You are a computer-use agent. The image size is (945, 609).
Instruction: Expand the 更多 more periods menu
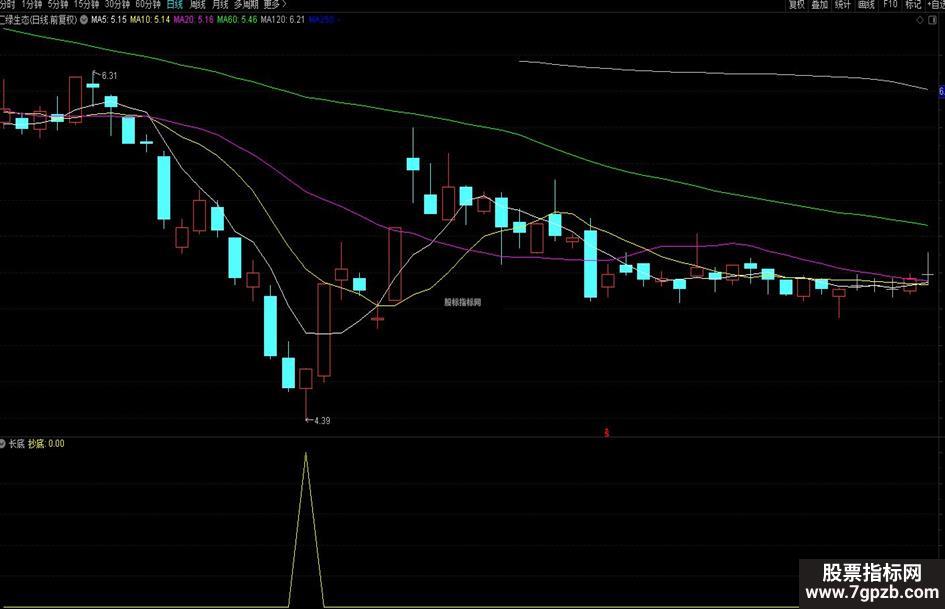point(275,4)
